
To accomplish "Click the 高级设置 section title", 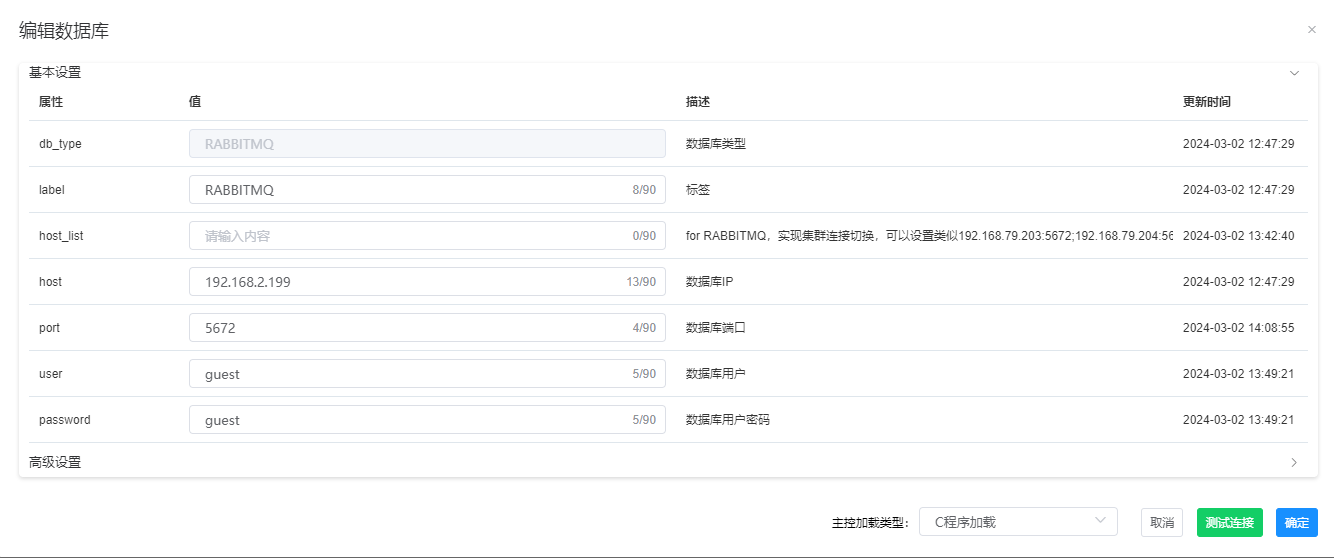I will point(55,462).
